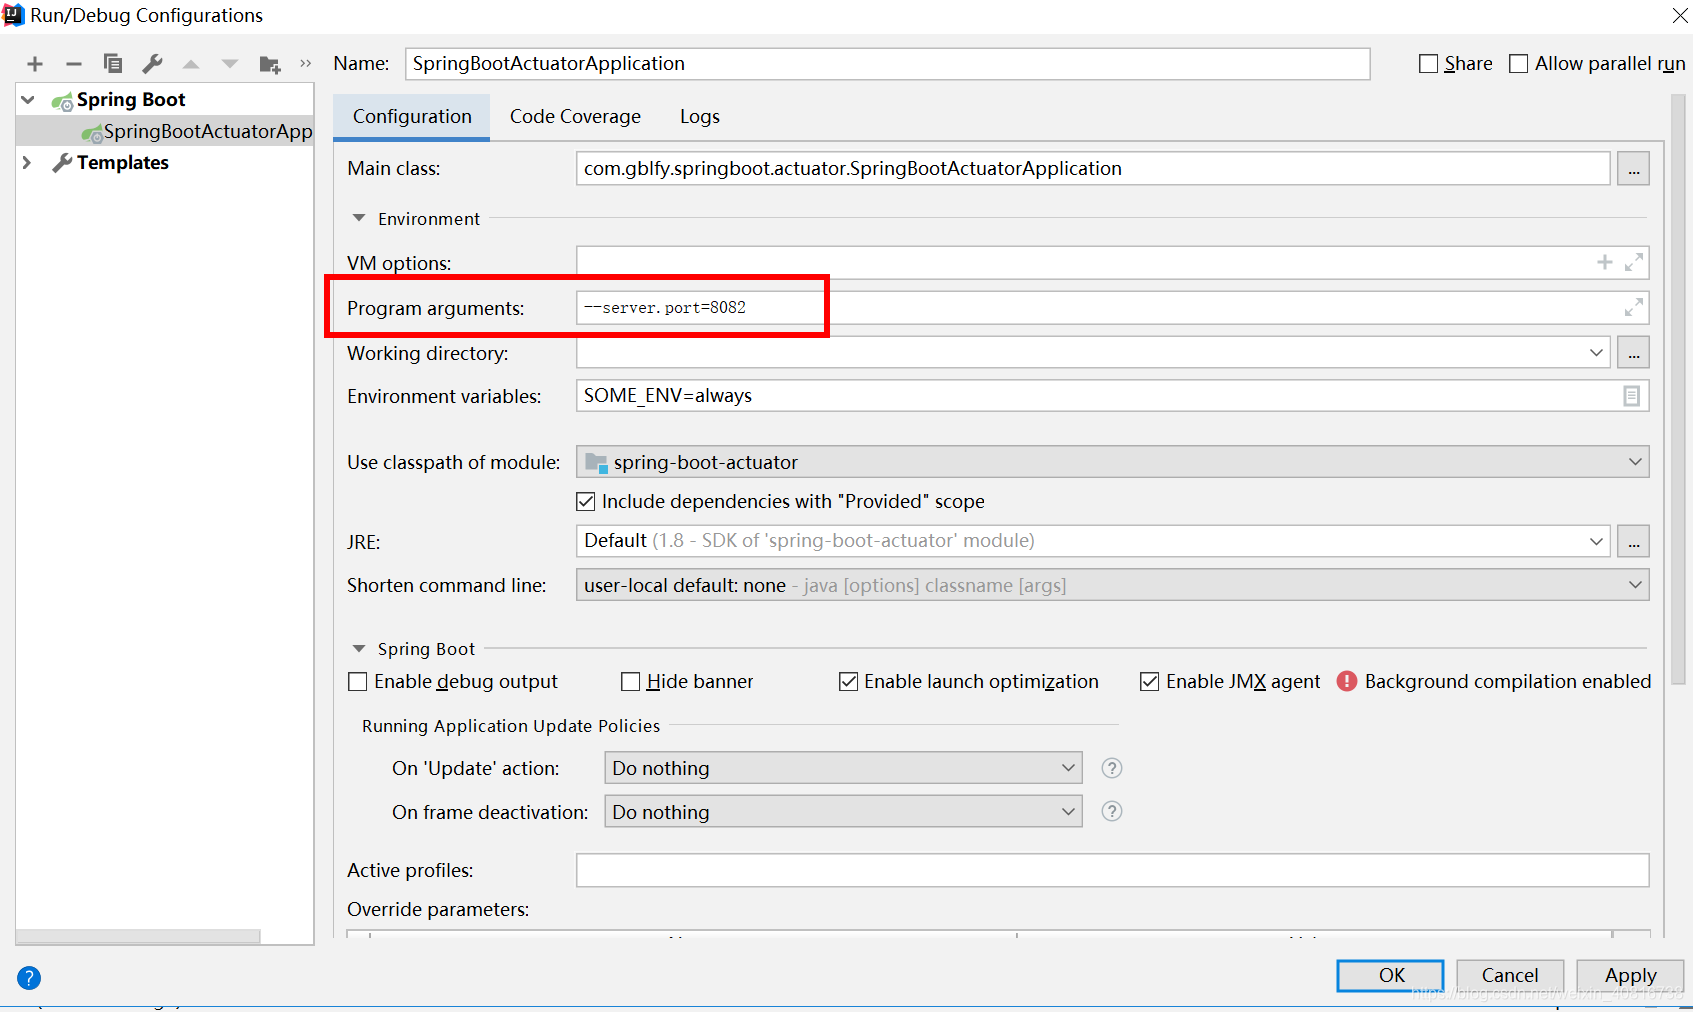Screen dimensions: 1693x1012
Task: Click the OK button
Action: pos(1391,976)
